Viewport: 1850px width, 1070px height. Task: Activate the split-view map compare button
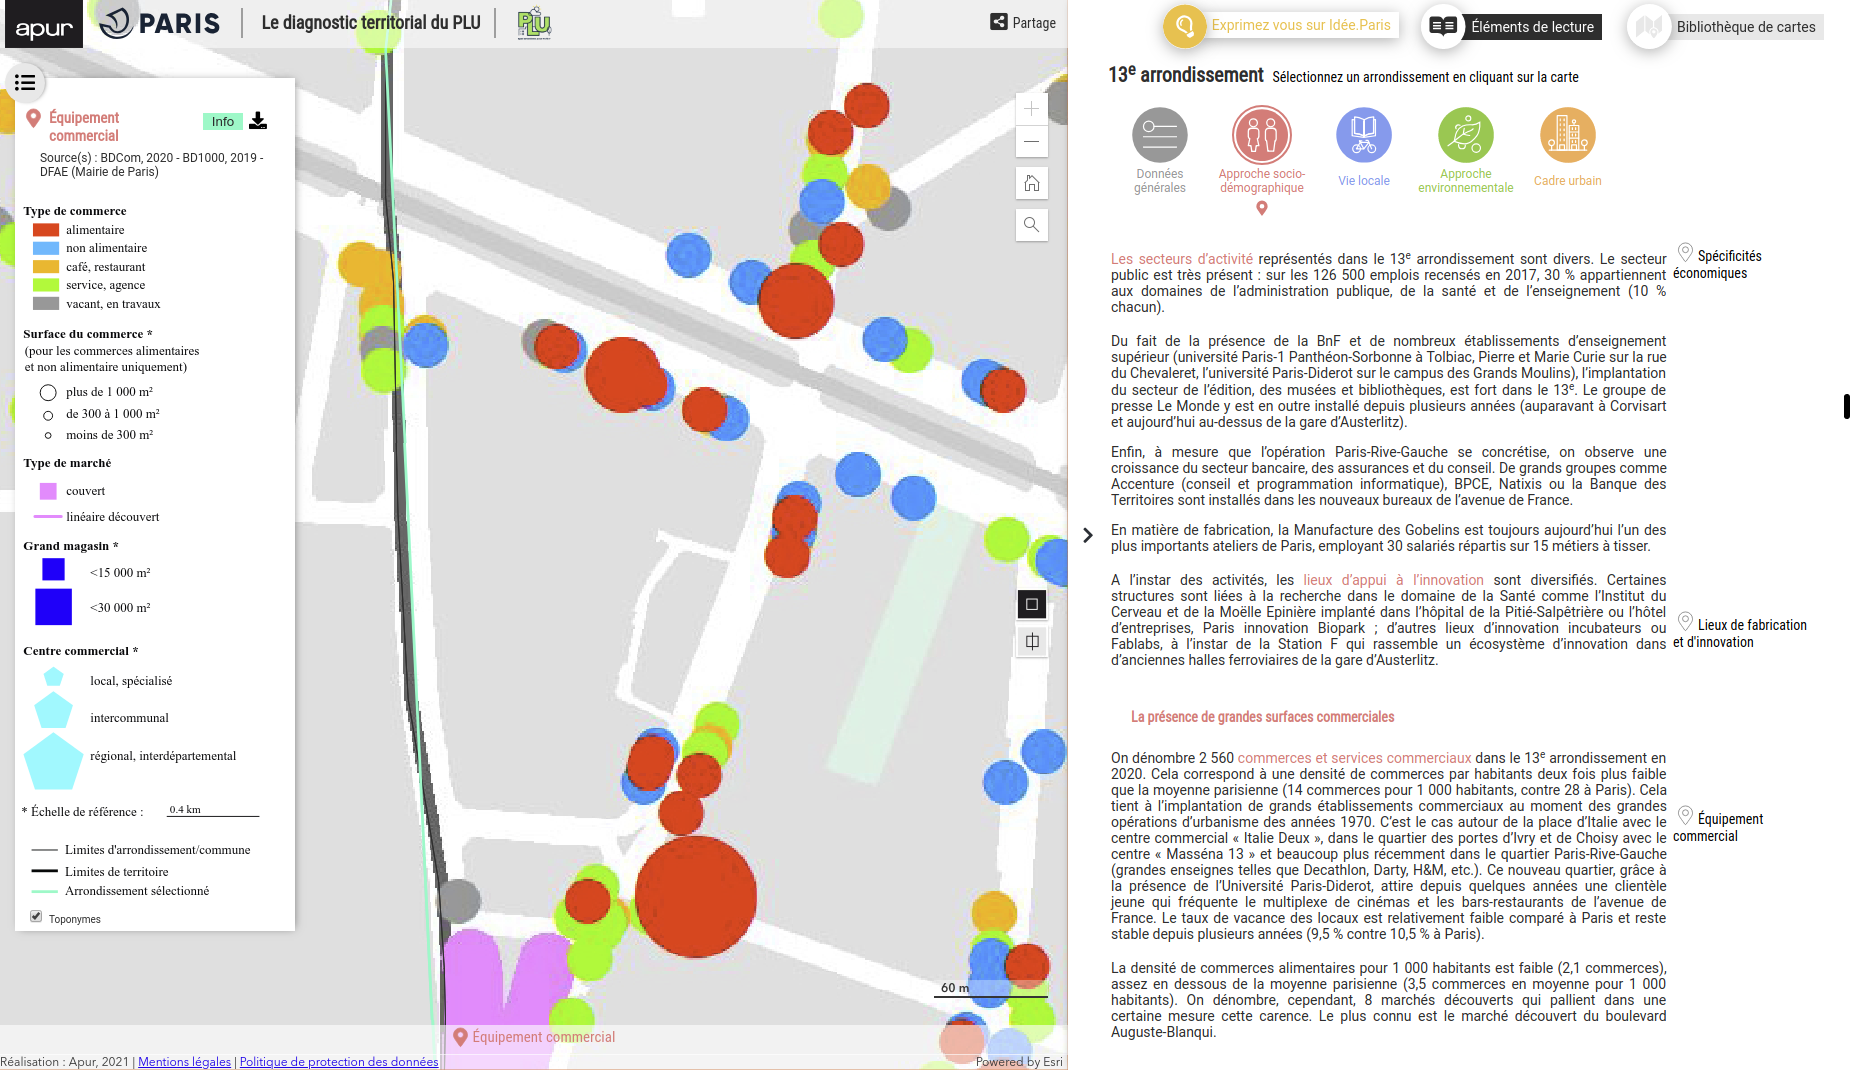(1032, 642)
